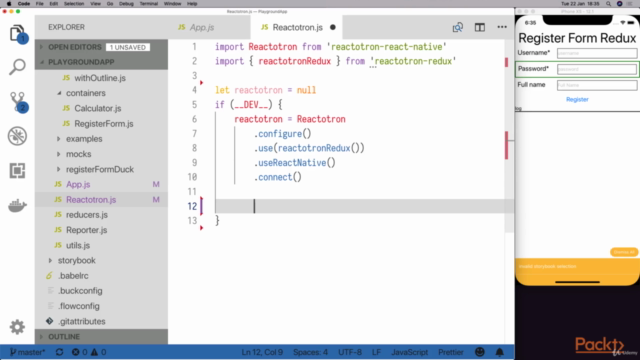640x360 pixels.
Task: Synchronize changes in status bar
Action: [60, 352]
